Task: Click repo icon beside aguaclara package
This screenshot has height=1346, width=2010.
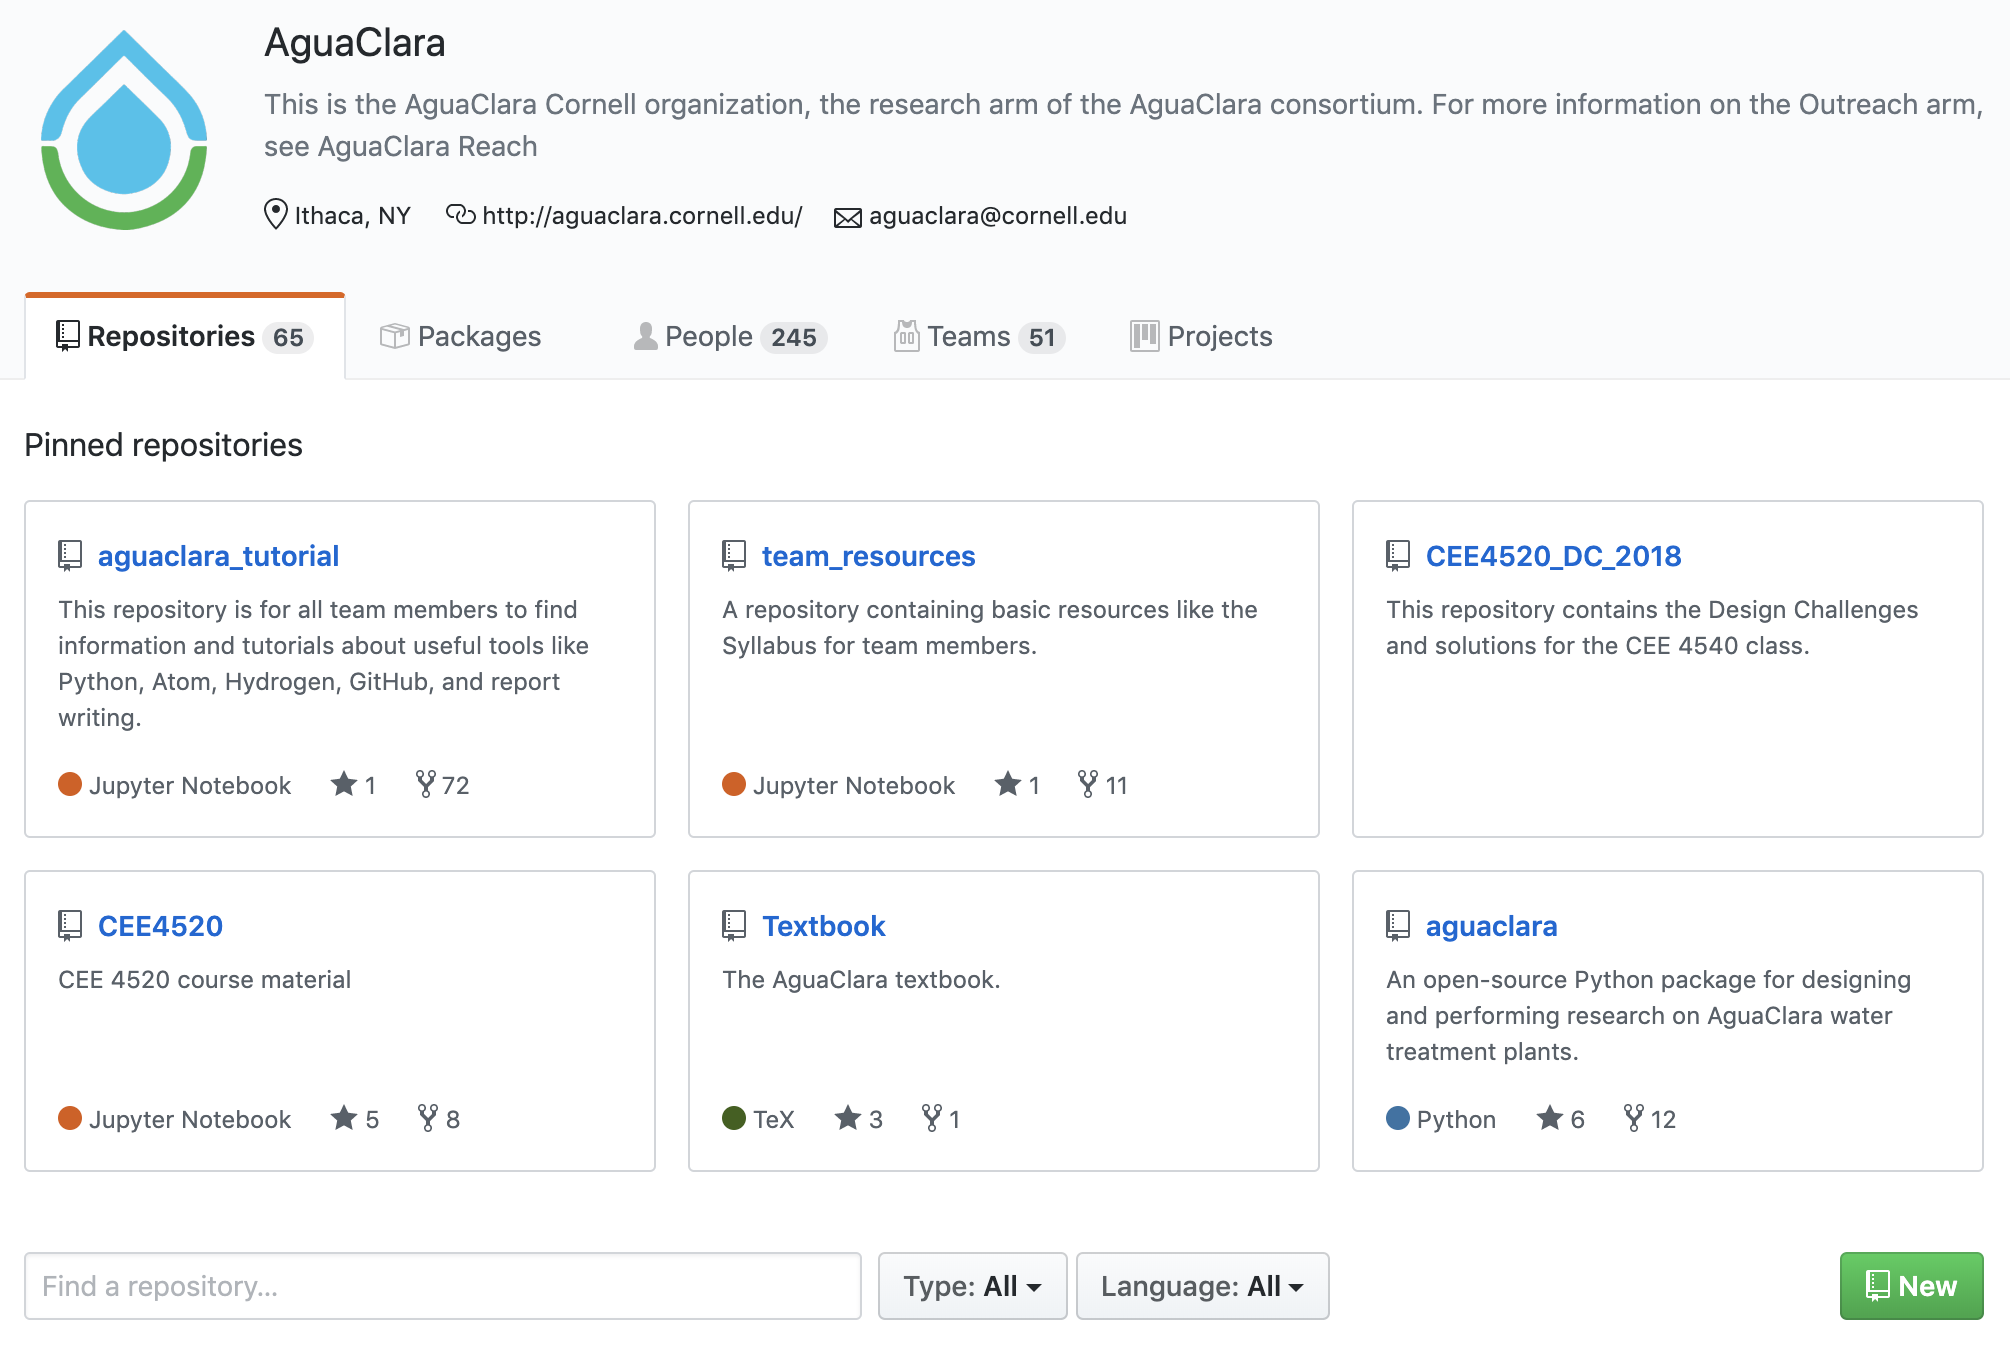Action: point(1397,926)
